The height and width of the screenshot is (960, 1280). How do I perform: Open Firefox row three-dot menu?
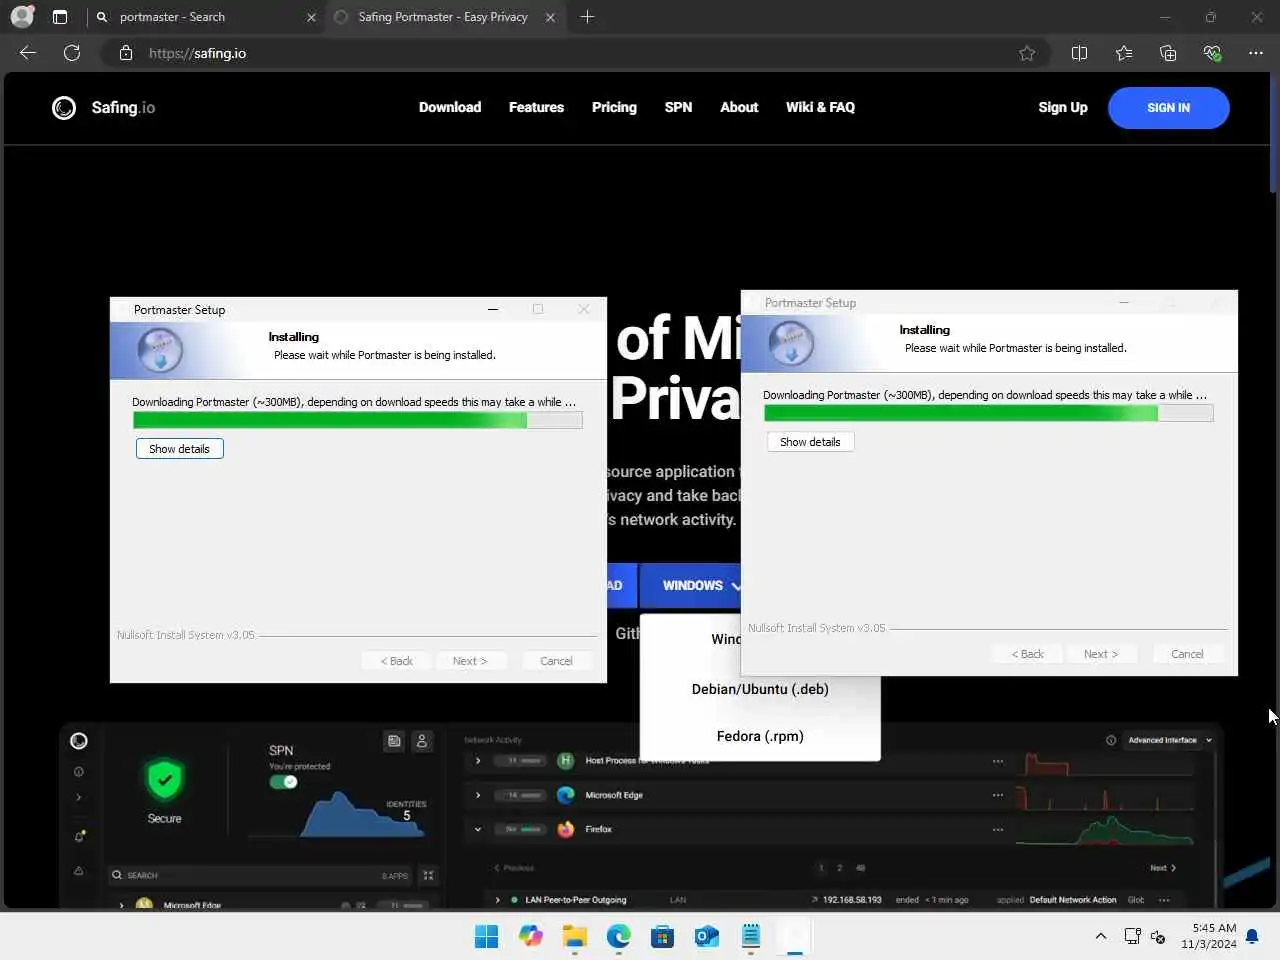tap(998, 829)
